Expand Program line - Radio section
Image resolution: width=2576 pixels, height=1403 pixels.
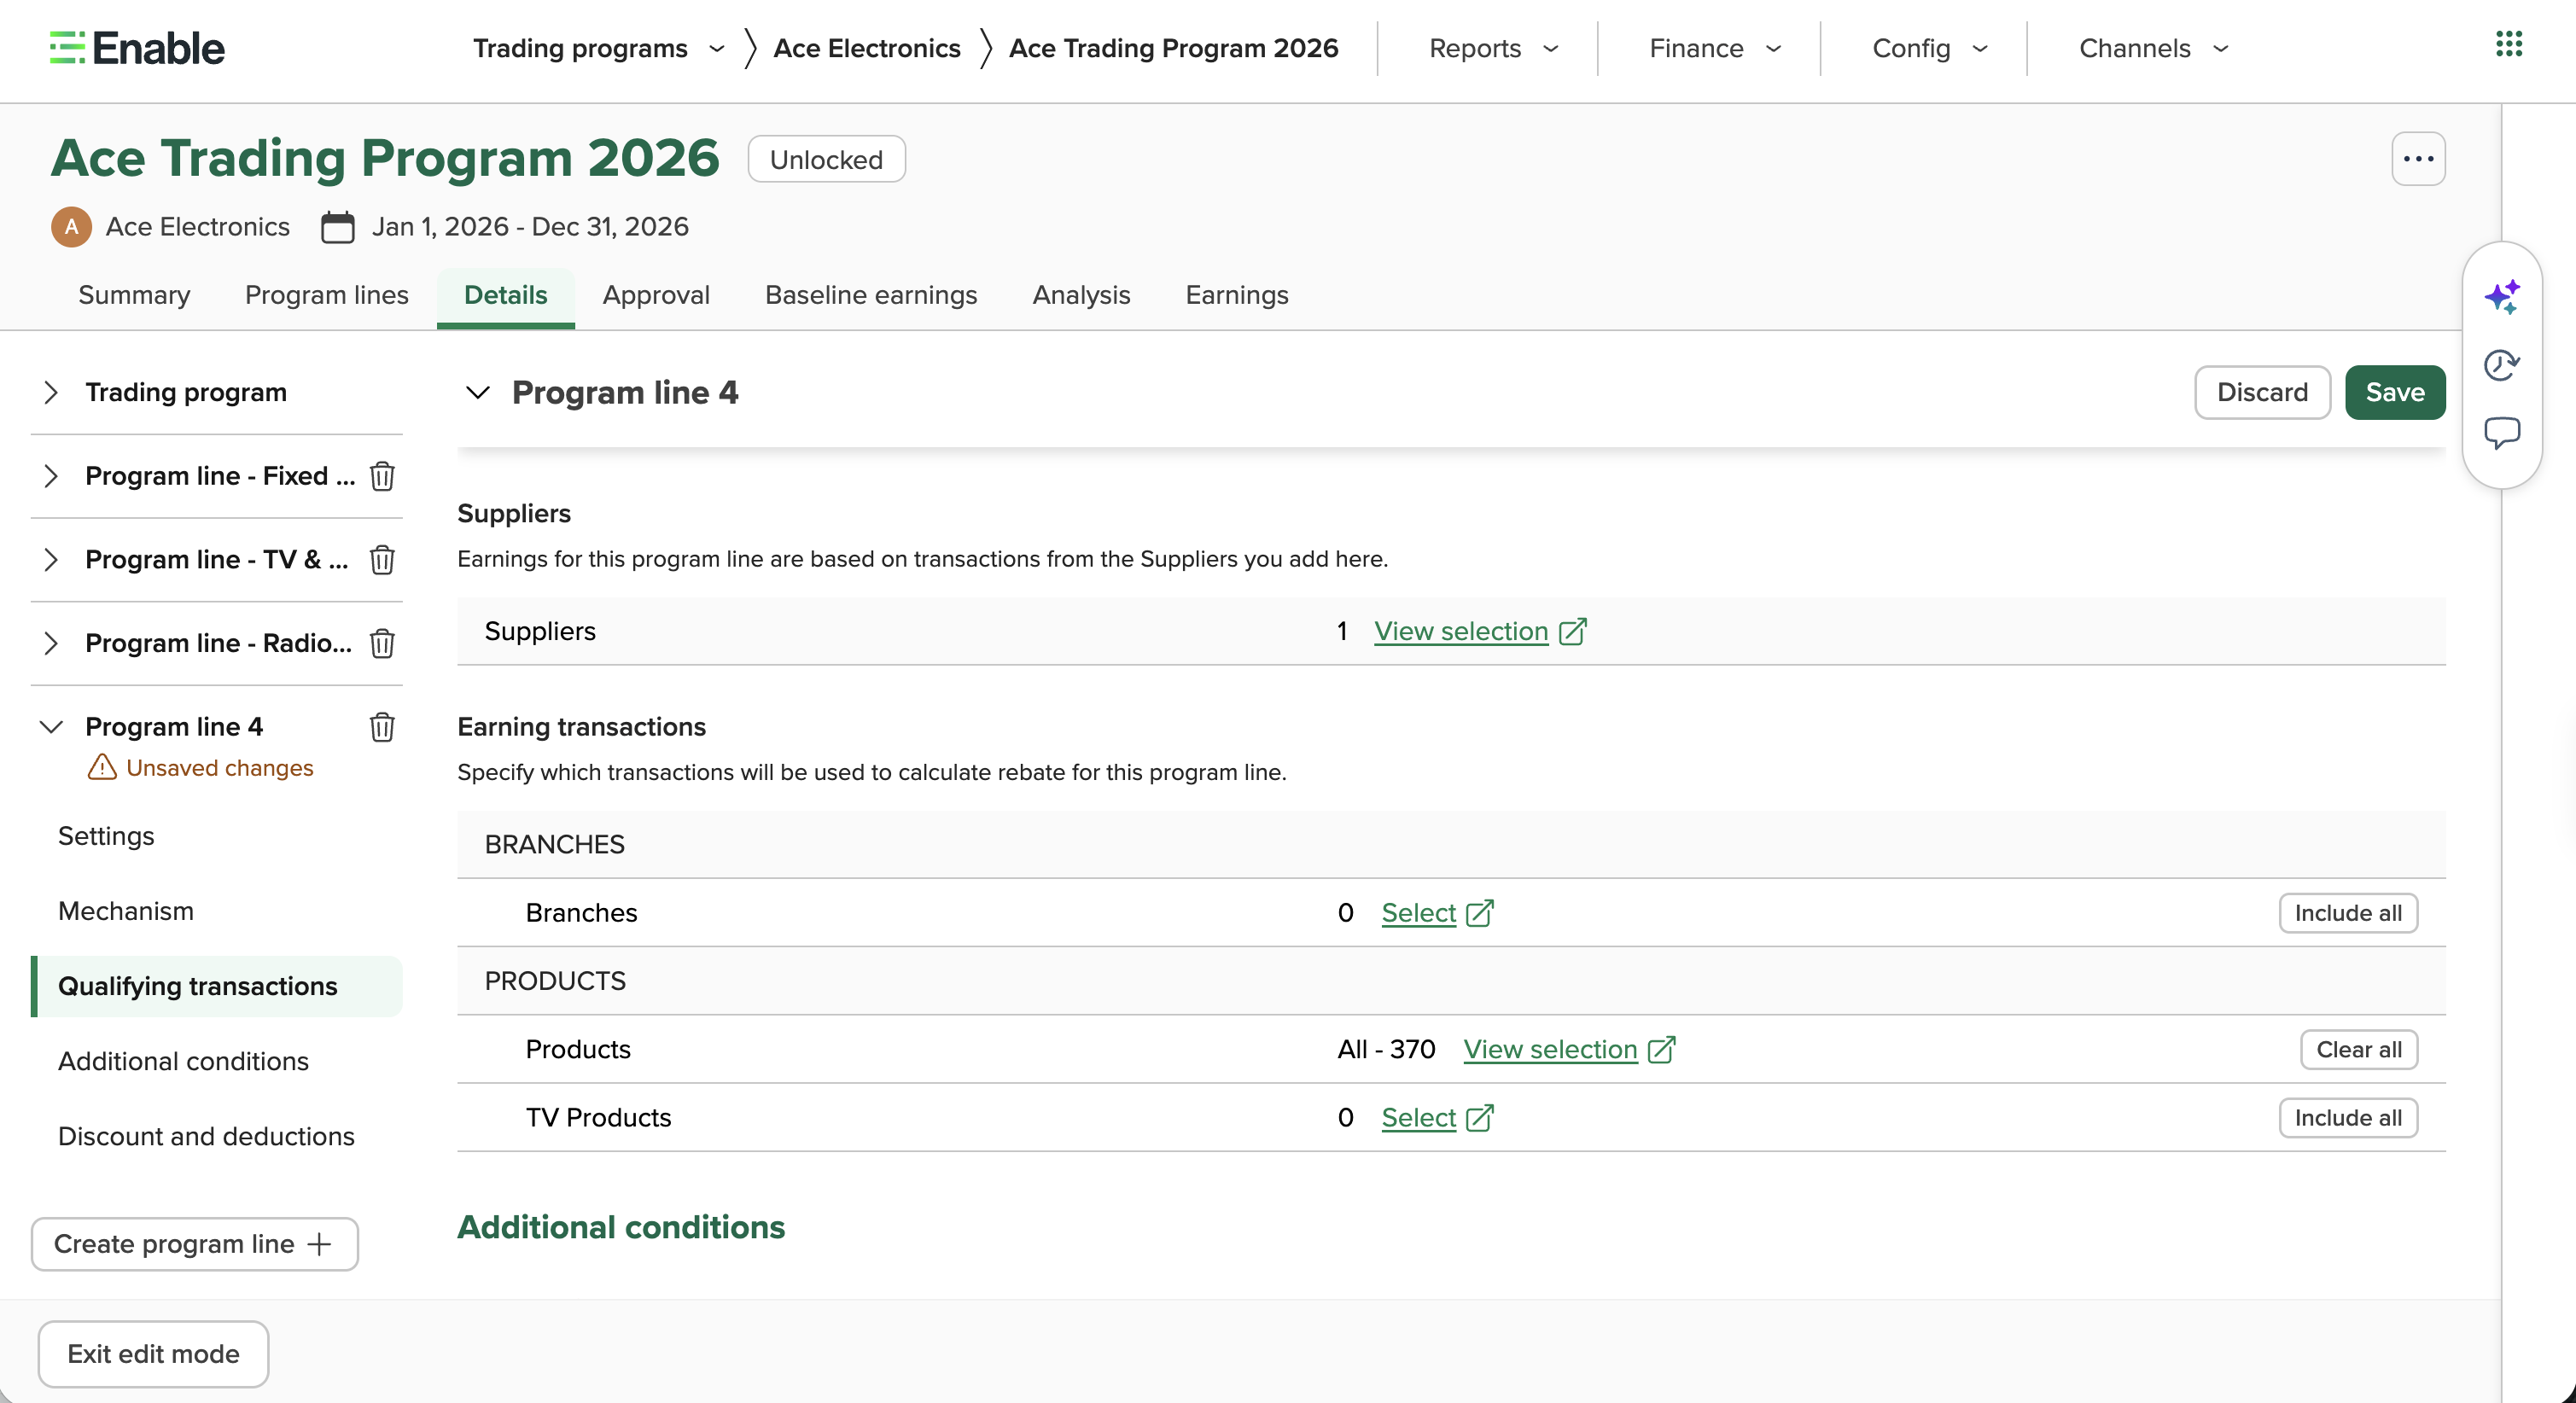tap(51, 643)
